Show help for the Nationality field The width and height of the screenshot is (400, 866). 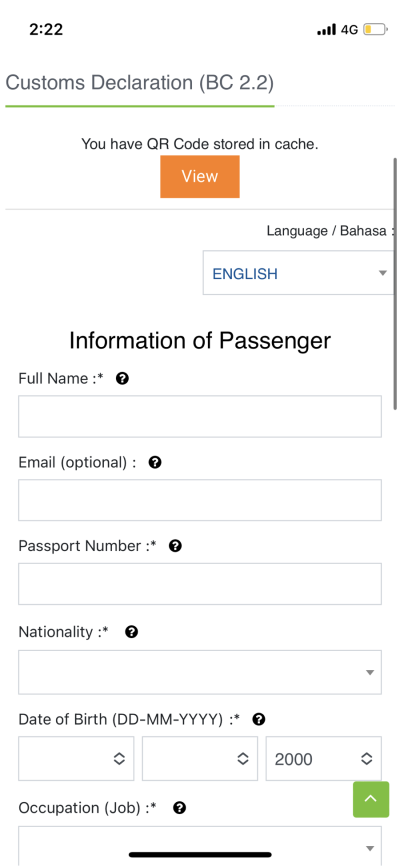(131, 632)
